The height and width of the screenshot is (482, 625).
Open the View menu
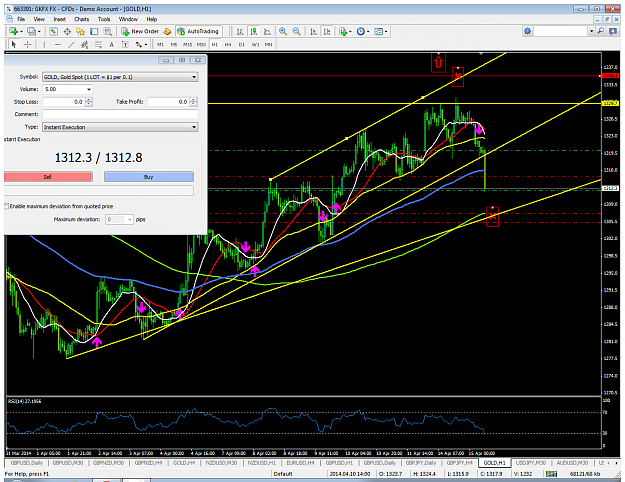tap(39, 19)
